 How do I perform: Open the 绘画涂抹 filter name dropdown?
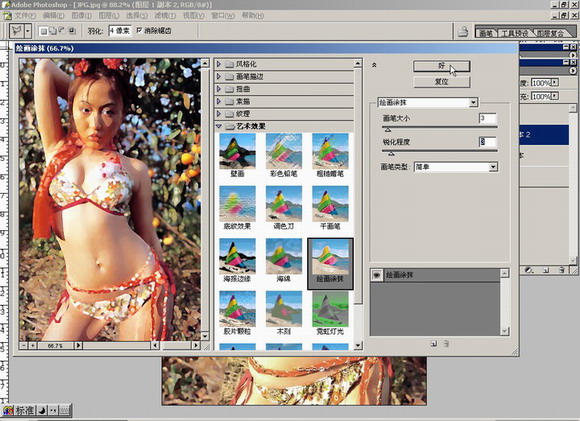pos(473,102)
